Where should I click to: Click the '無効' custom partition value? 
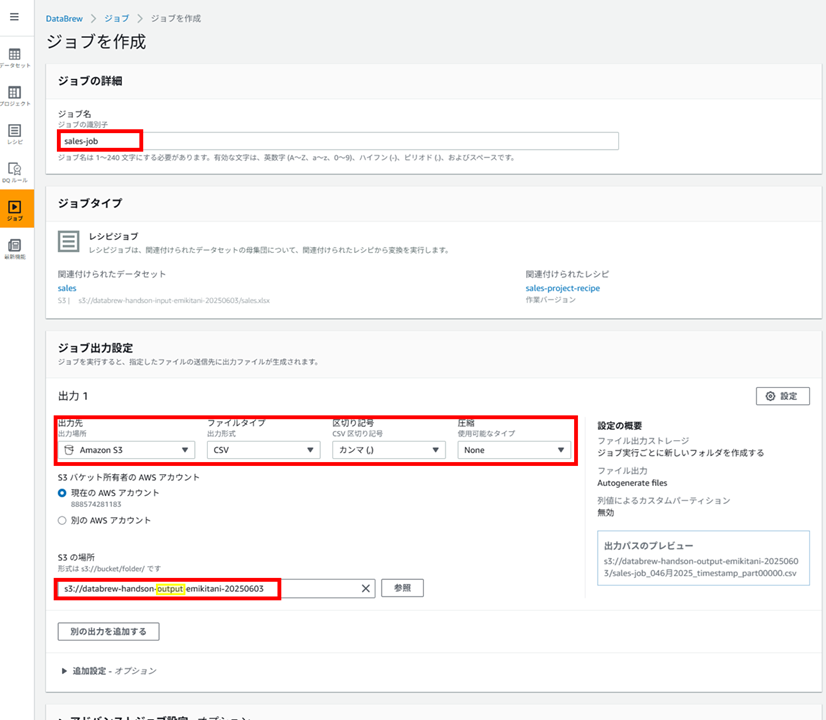pos(606,513)
